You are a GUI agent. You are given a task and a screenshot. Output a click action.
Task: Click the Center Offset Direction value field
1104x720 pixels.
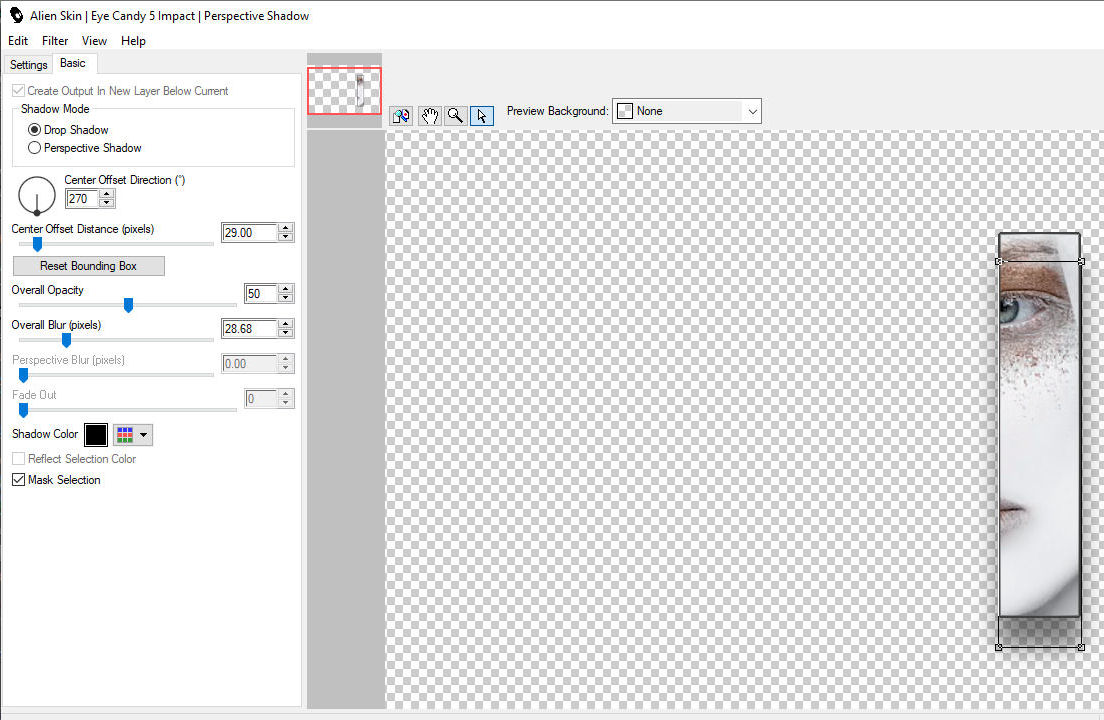[x=82, y=199]
